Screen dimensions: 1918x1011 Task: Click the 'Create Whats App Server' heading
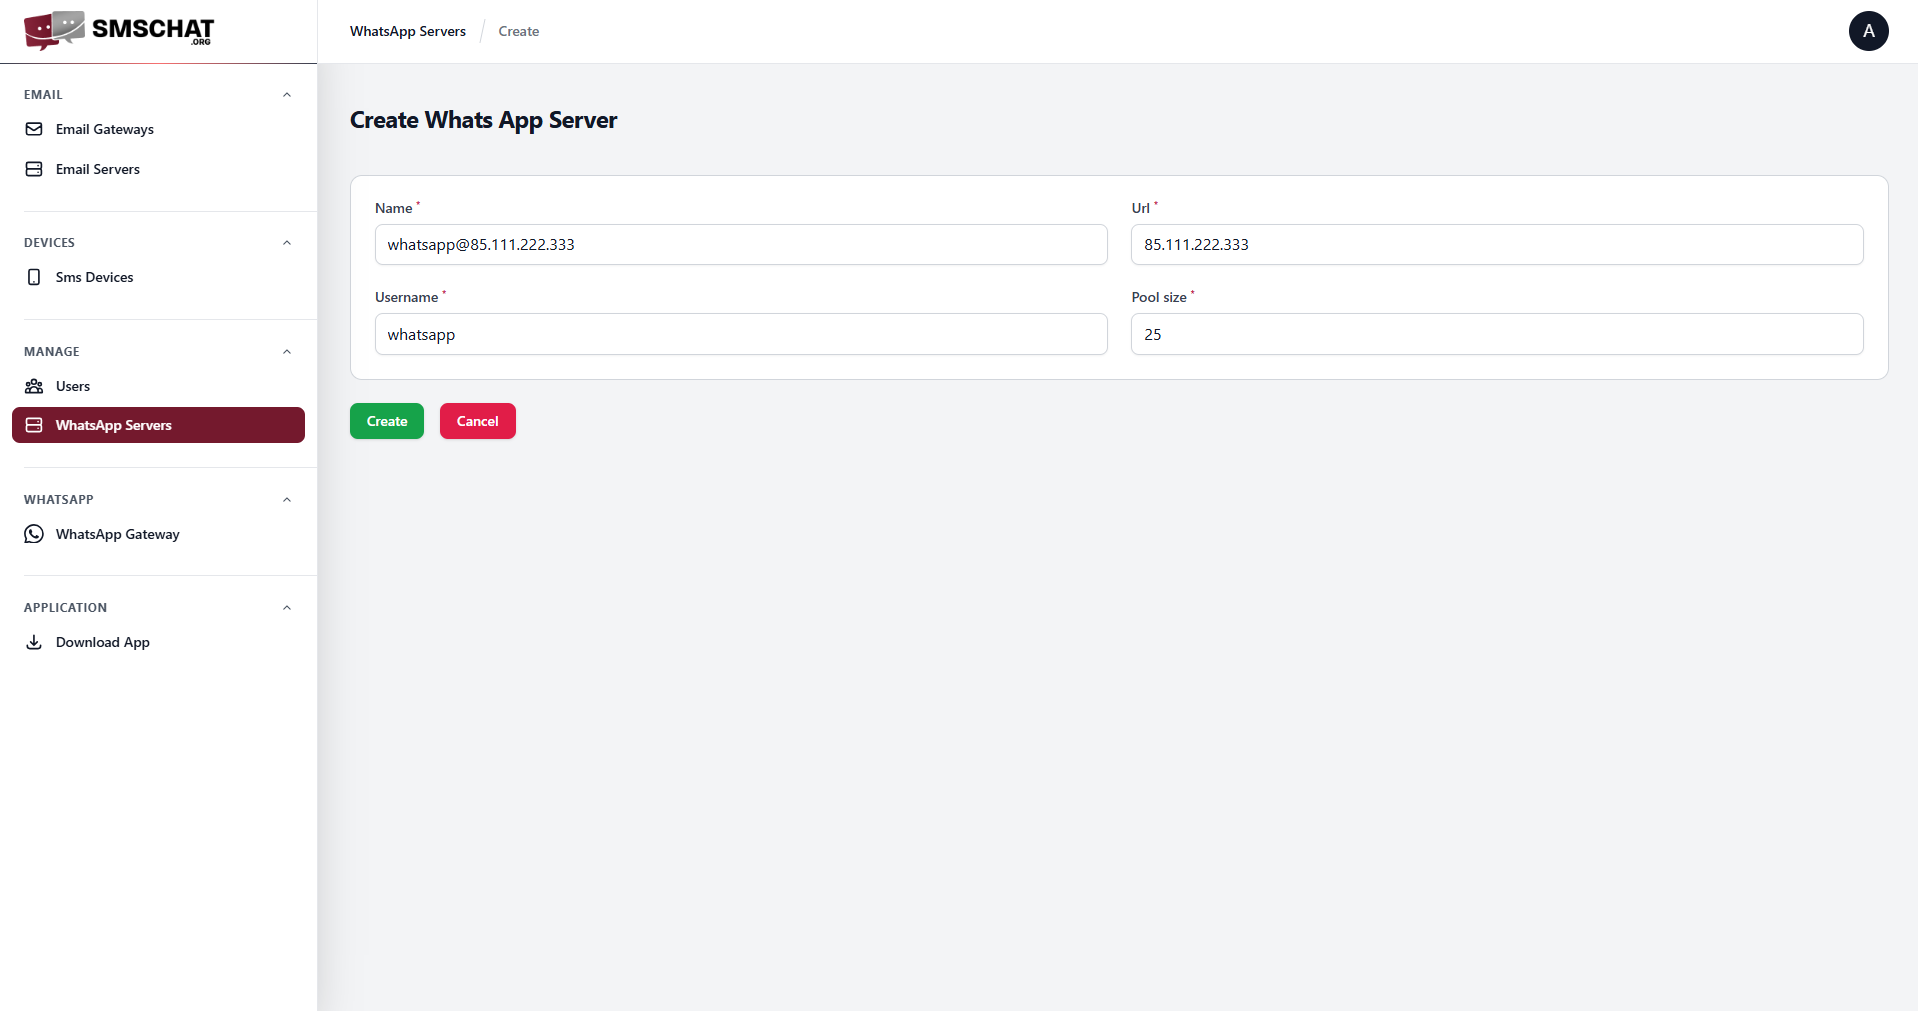pos(483,120)
